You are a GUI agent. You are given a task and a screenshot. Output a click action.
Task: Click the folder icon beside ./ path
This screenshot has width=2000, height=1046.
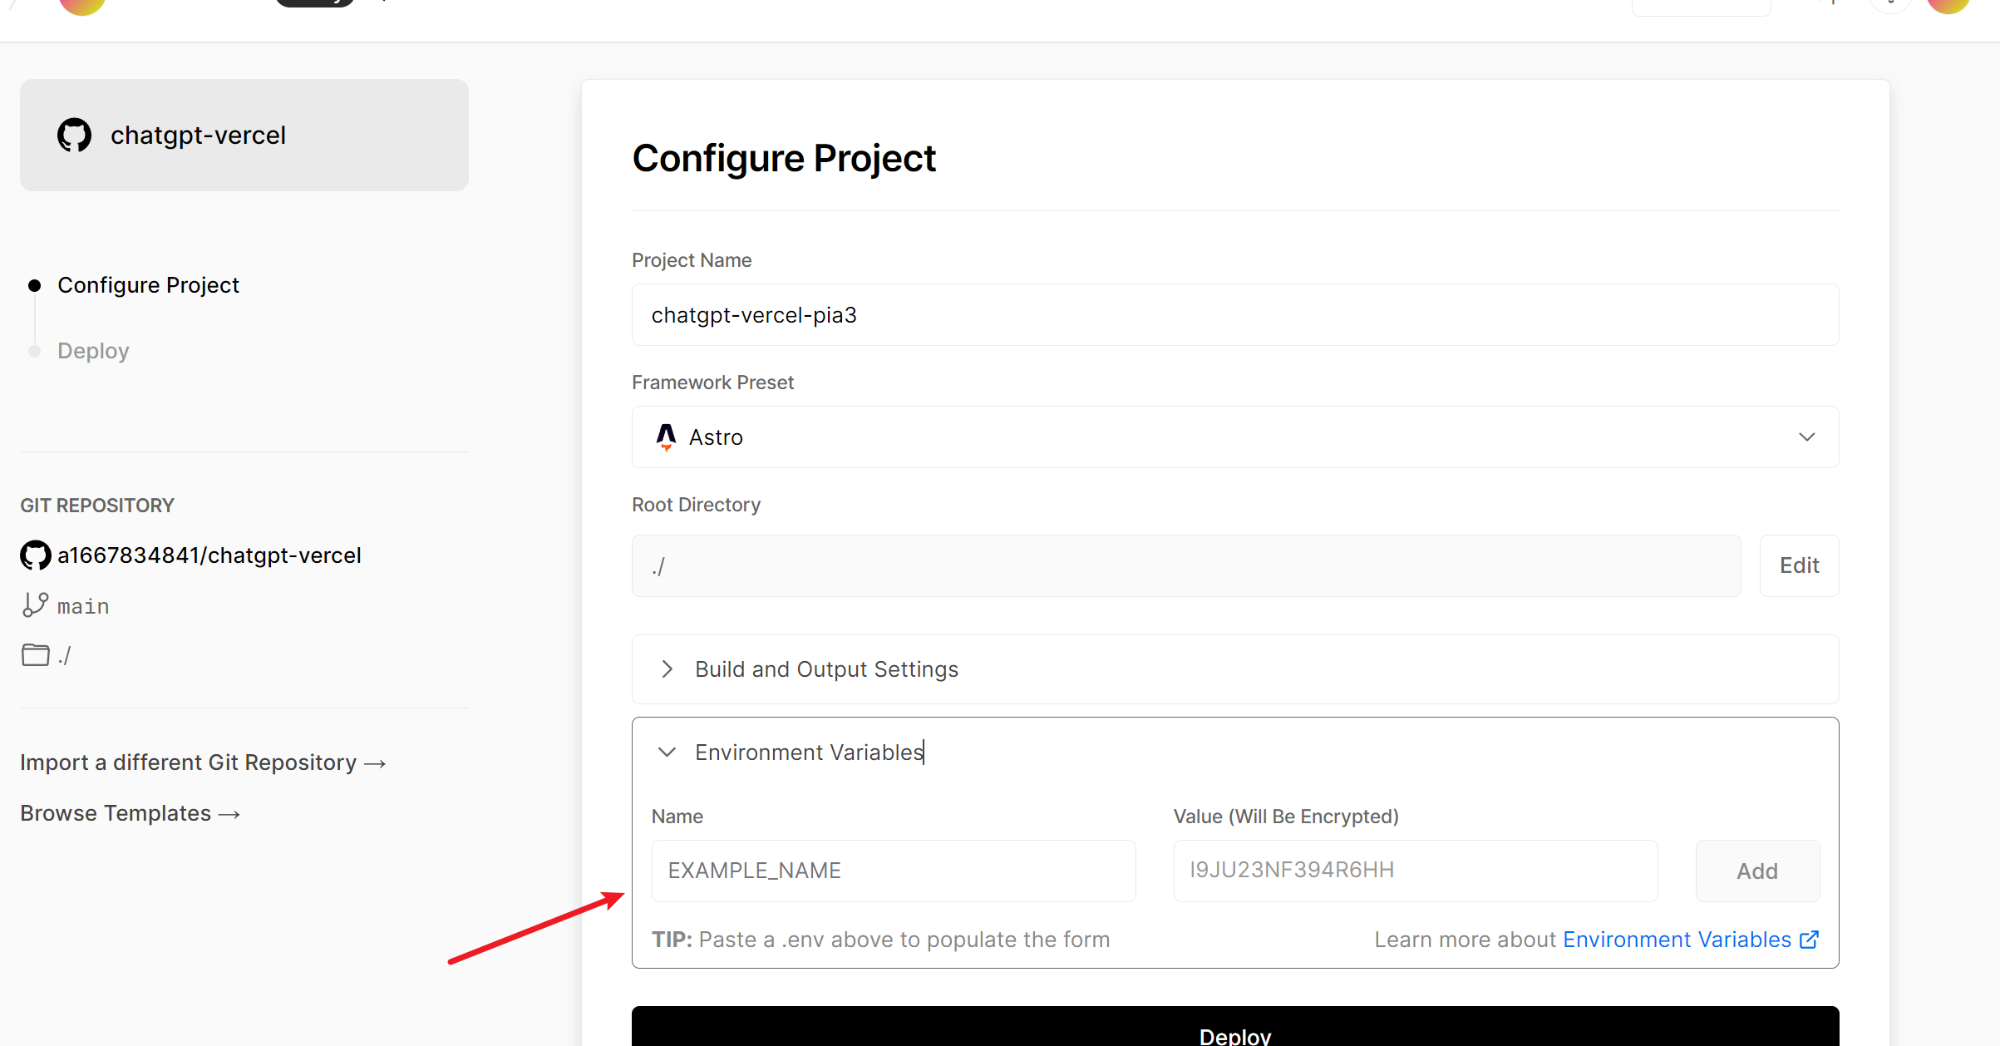pos(36,655)
